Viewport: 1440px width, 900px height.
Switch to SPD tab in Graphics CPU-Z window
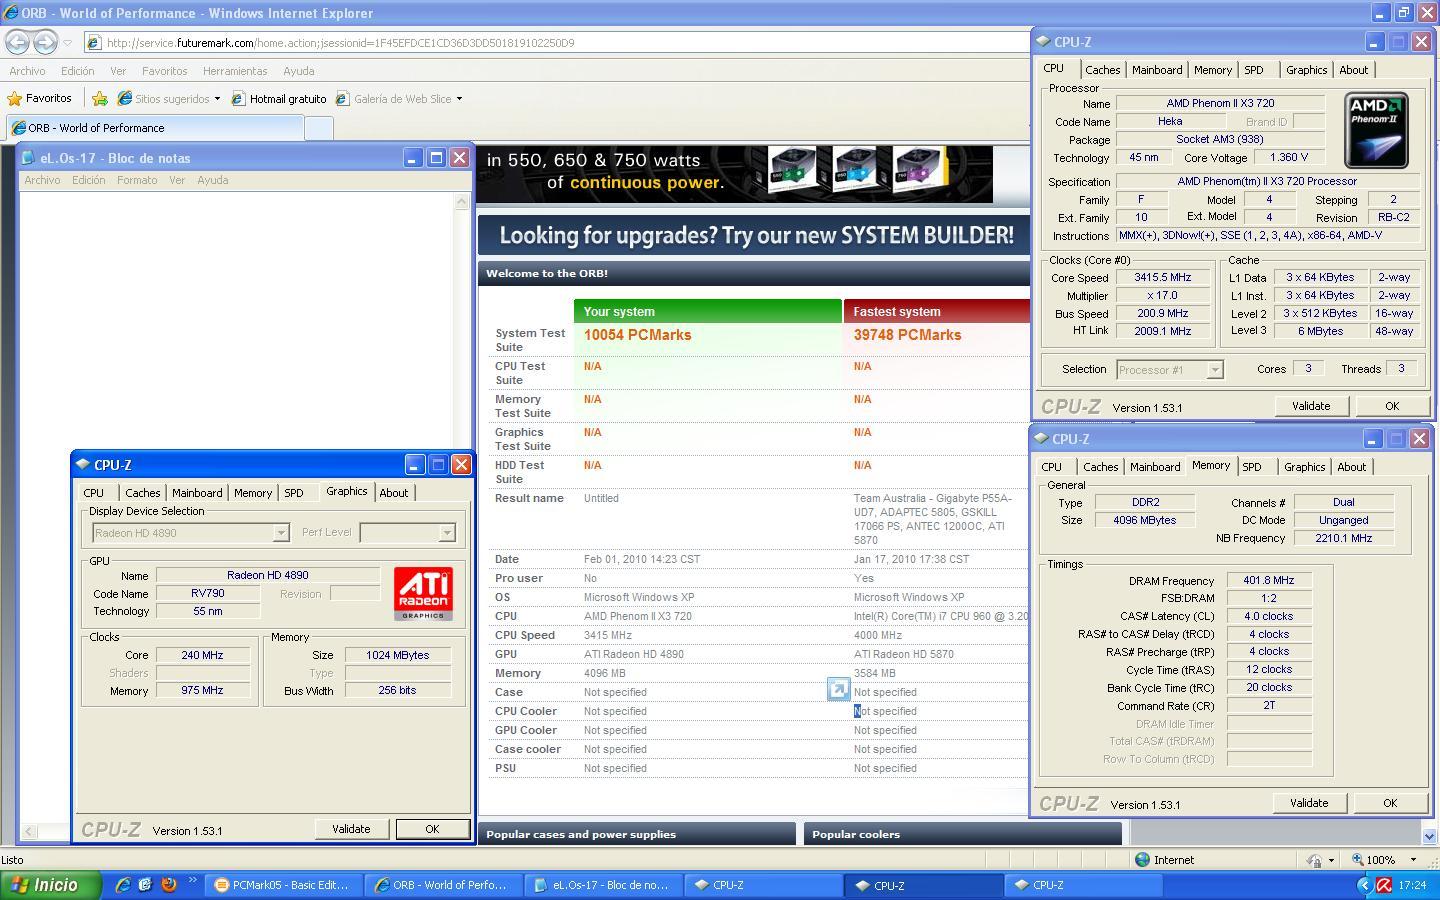click(x=293, y=492)
